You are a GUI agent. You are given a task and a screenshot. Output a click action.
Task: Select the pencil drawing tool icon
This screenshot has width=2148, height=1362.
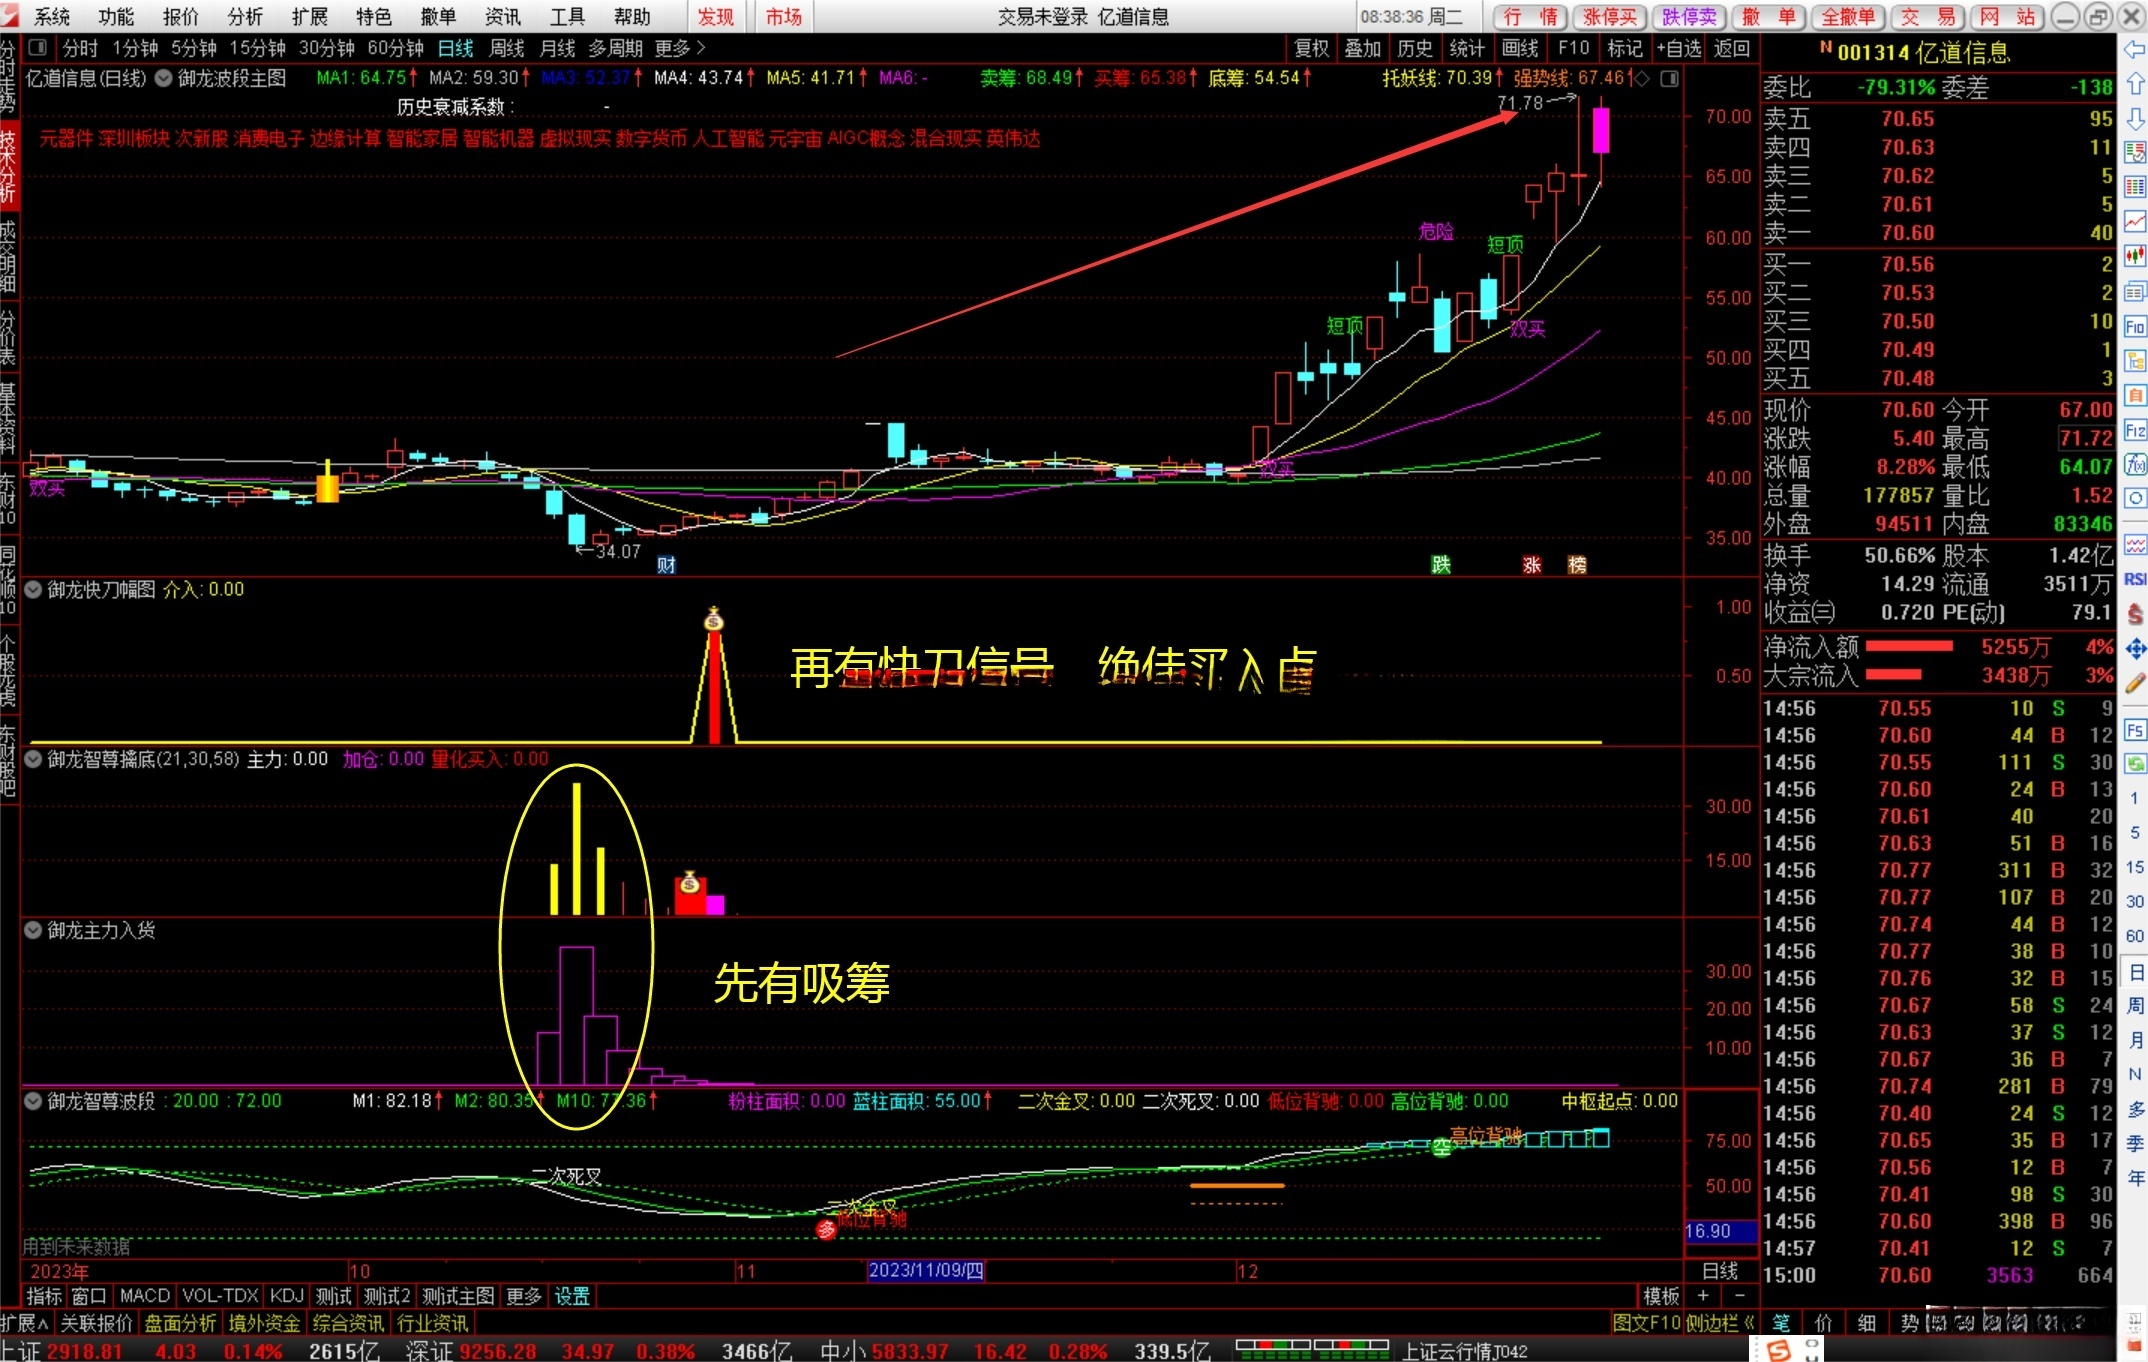2135,683
